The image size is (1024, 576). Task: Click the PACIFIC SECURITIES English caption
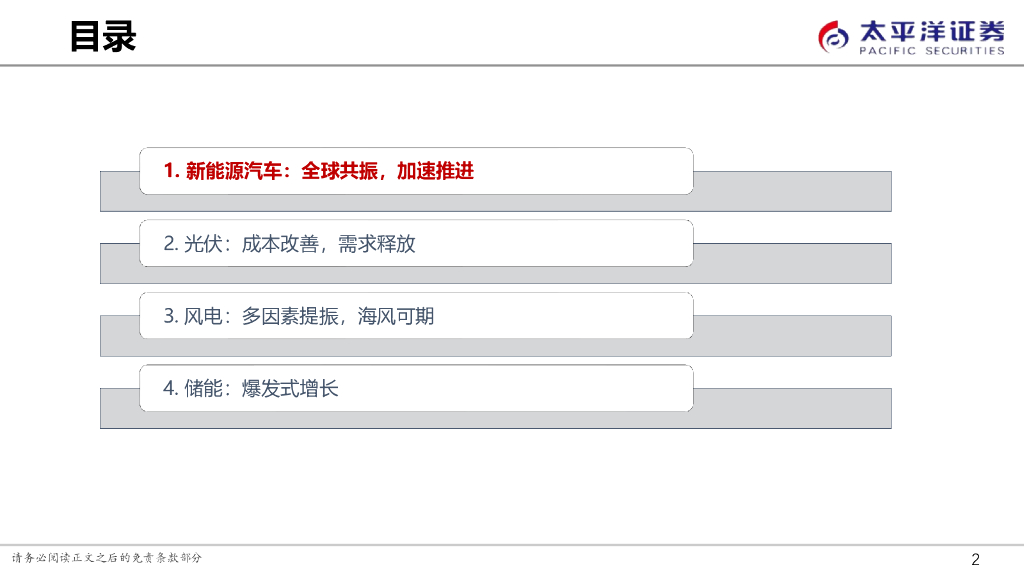coord(931,51)
